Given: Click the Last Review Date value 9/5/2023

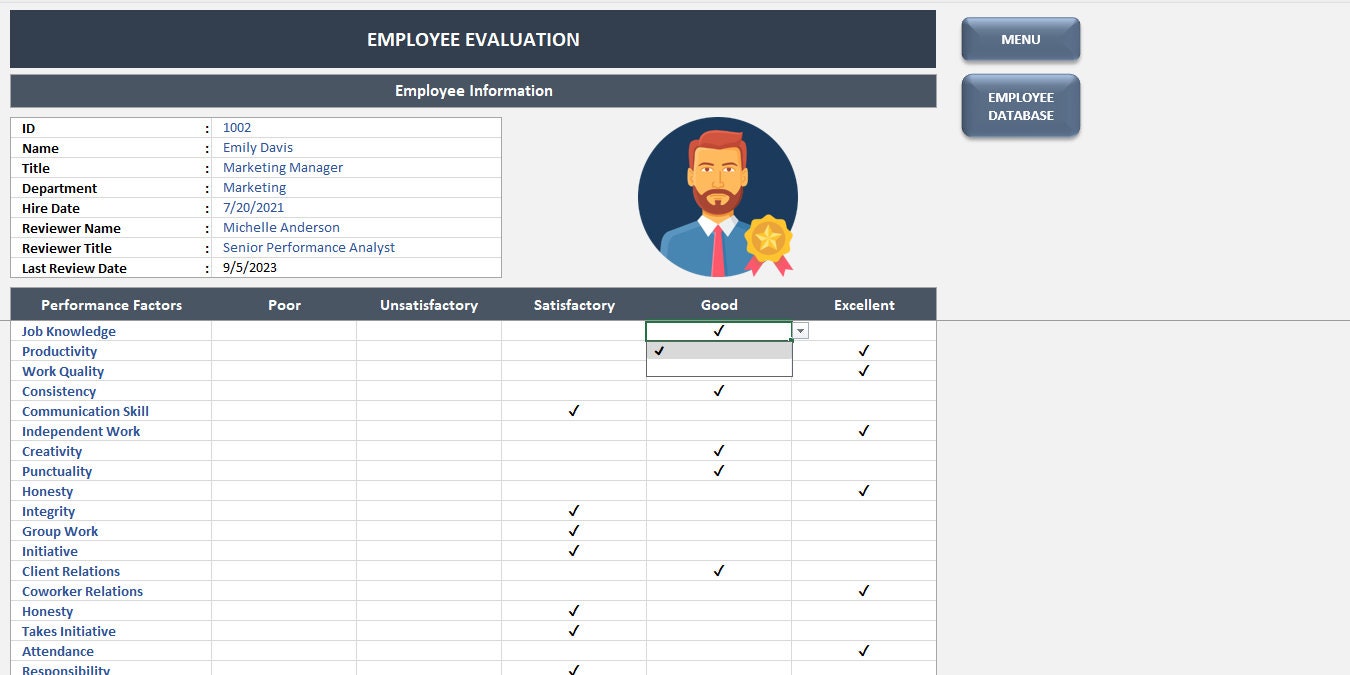Looking at the screenshot, I should [251, 267].
